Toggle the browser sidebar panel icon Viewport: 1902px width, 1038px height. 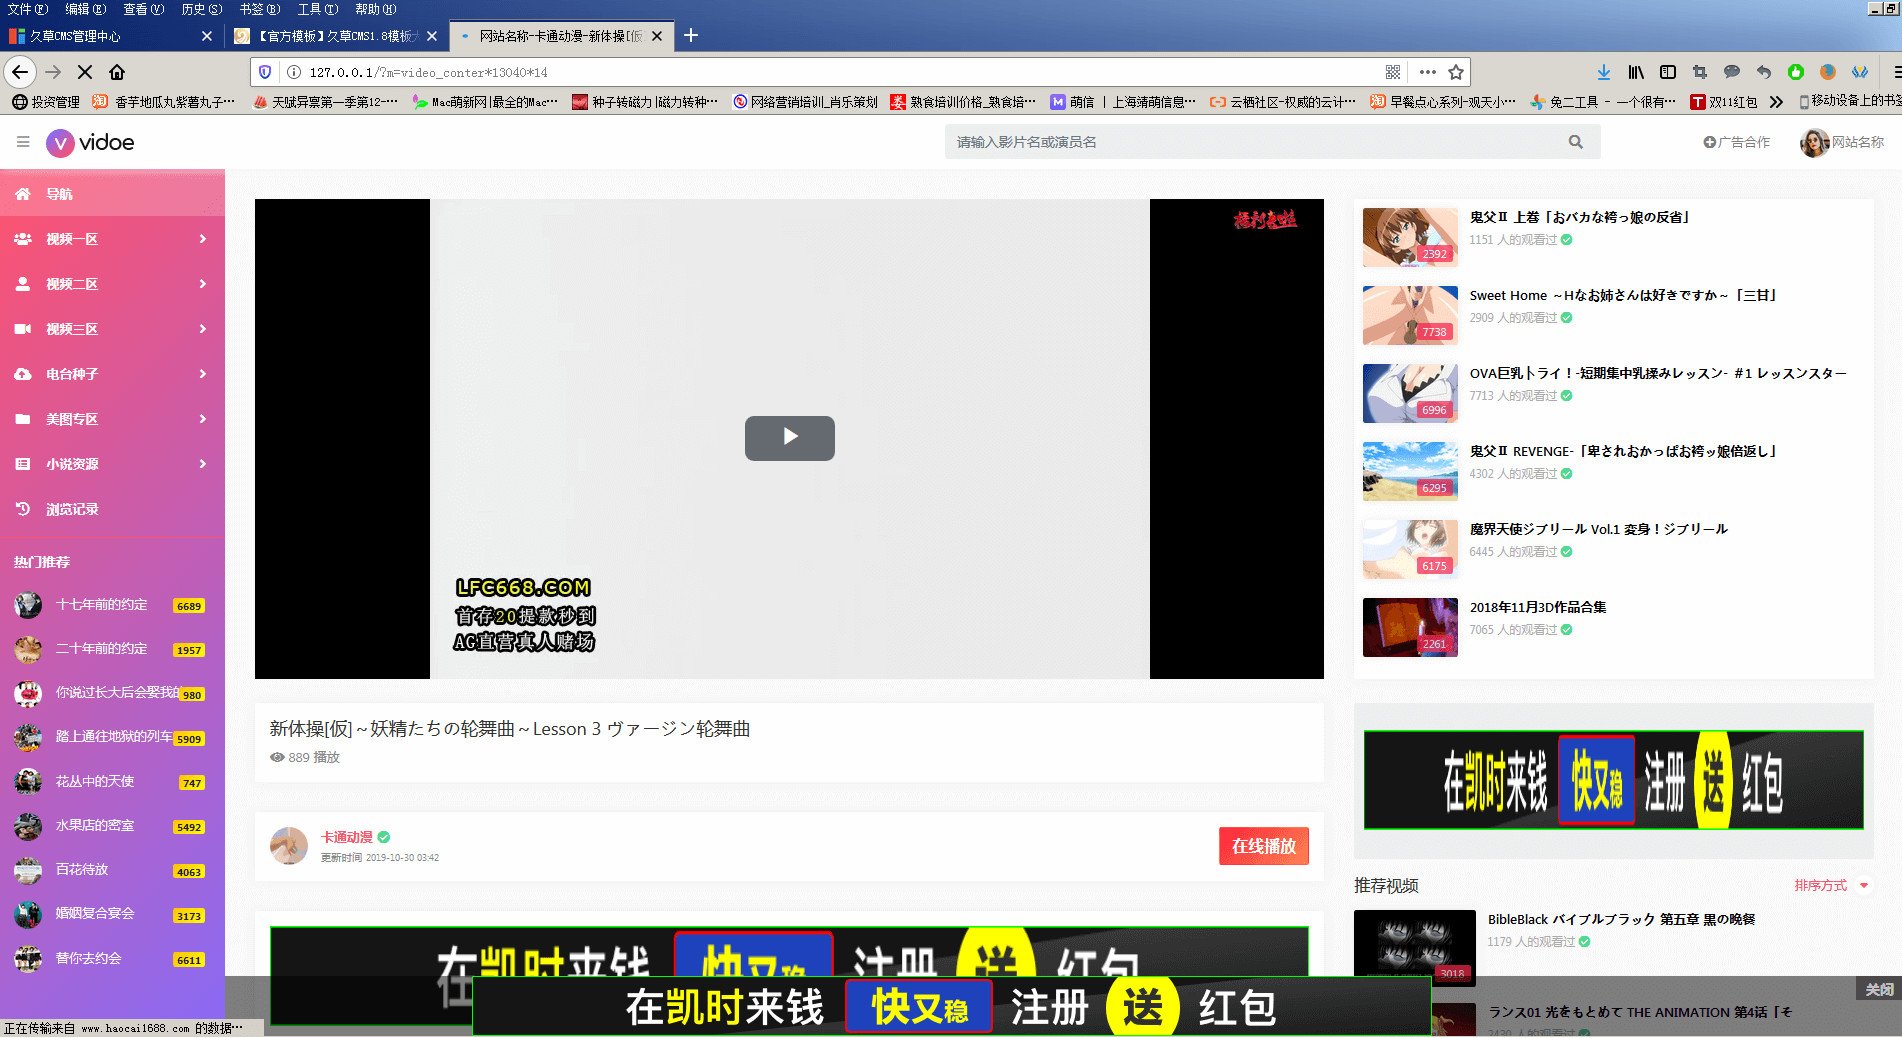[x=1667, y=72]
